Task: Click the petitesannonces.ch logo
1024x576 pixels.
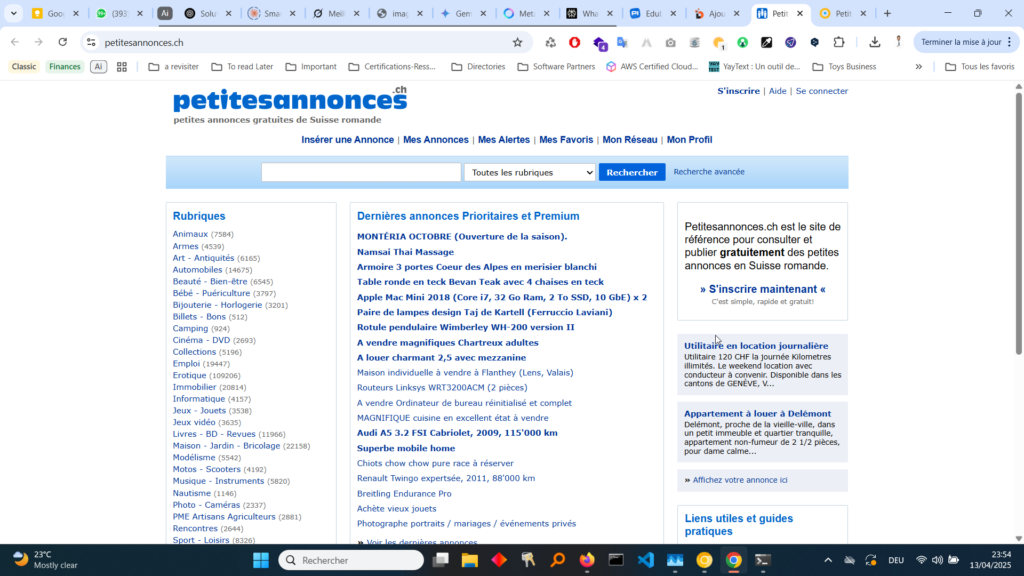Action: (x=290, y=99)
